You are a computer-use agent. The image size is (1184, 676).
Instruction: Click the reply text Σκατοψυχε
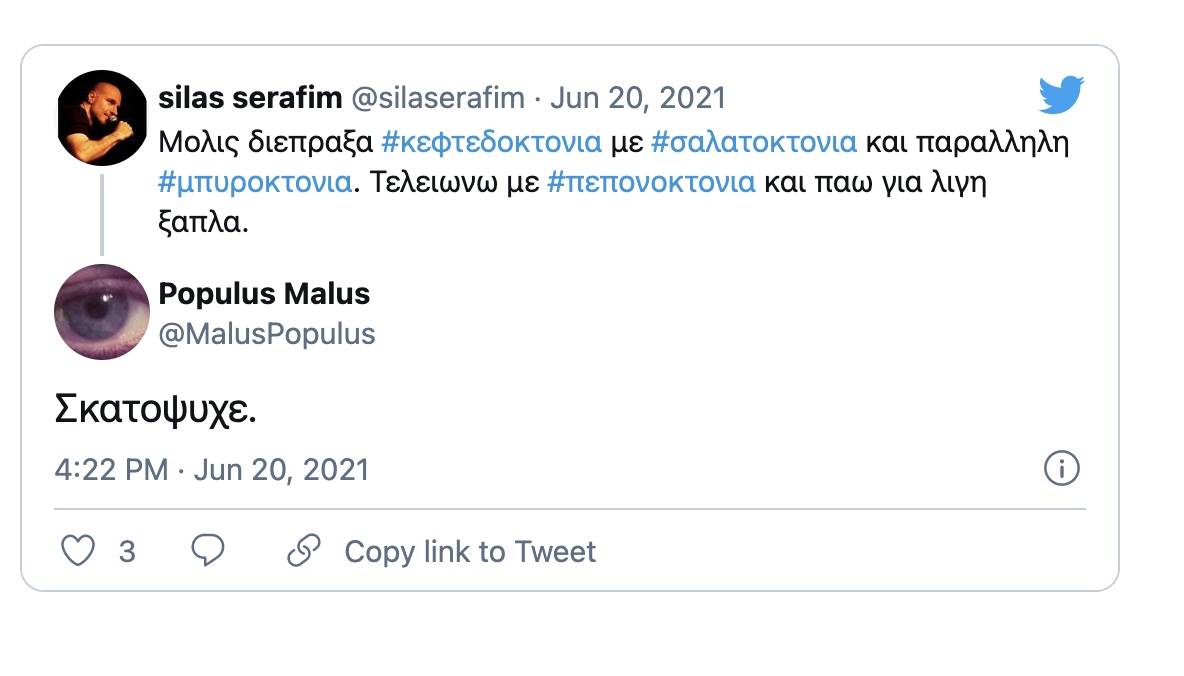click(155, 412)
